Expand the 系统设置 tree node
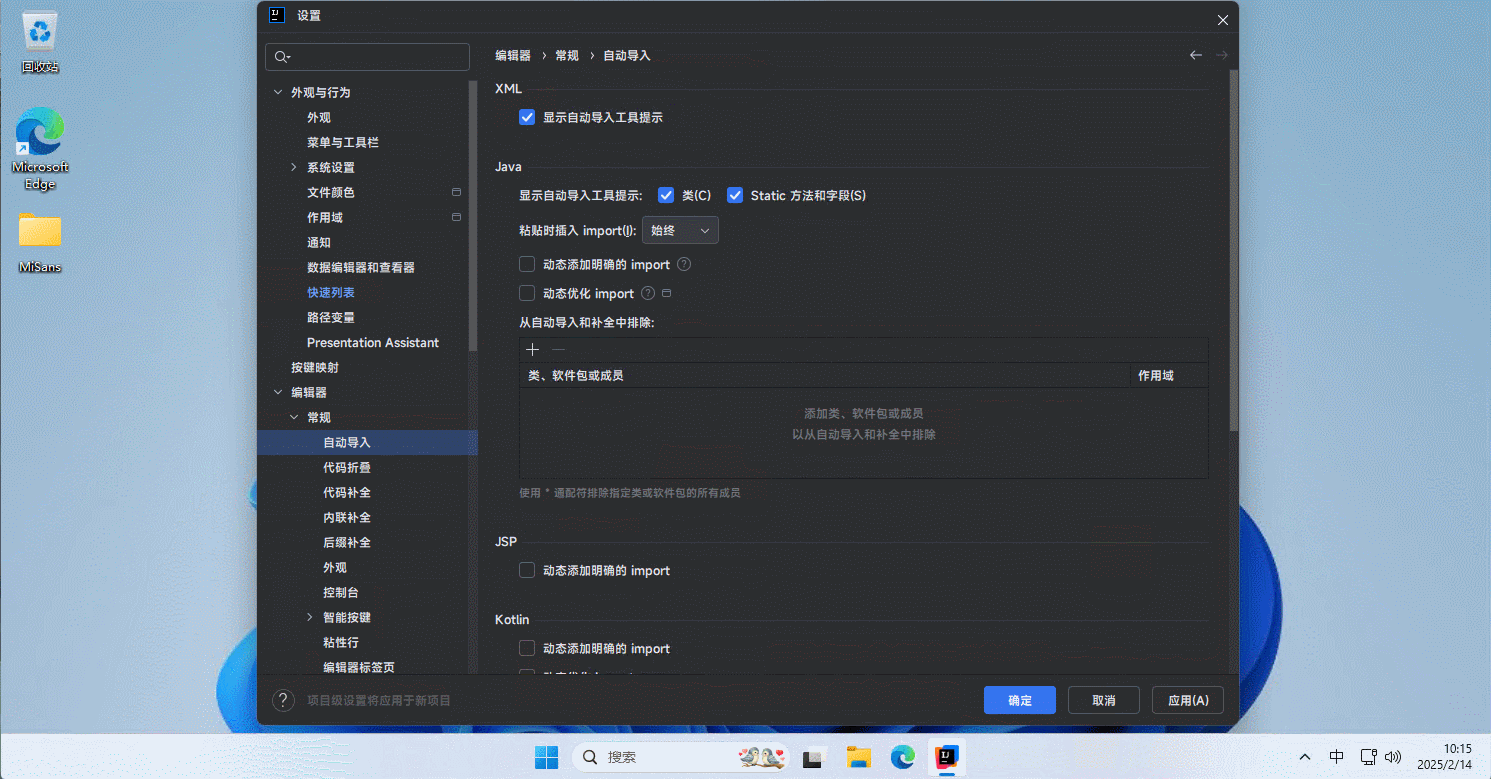The height and width of the screenshot is (779, 1491). point(294,168)
